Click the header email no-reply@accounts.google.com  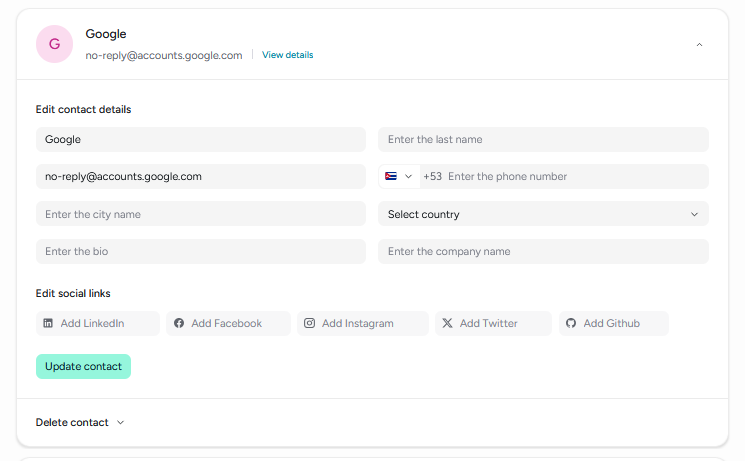(164, 55)
